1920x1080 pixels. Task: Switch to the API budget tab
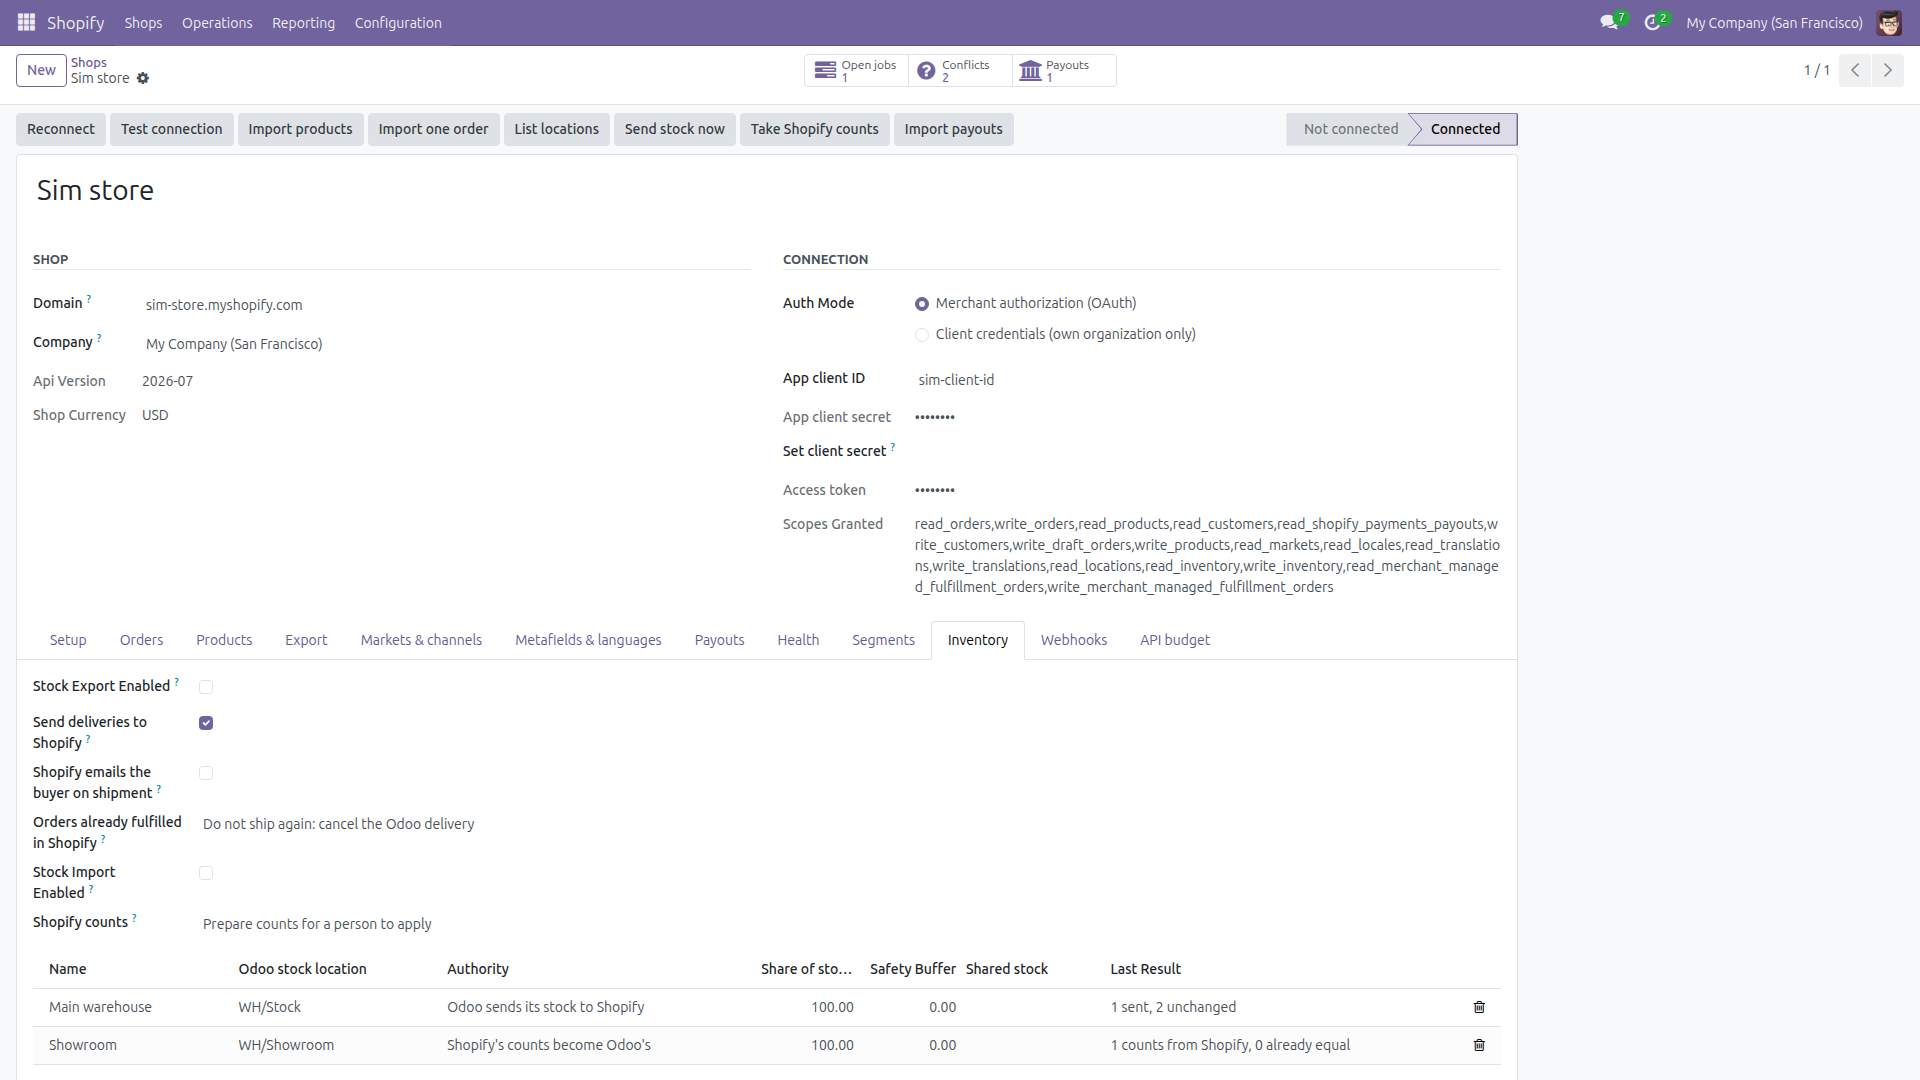(1174, 640)
